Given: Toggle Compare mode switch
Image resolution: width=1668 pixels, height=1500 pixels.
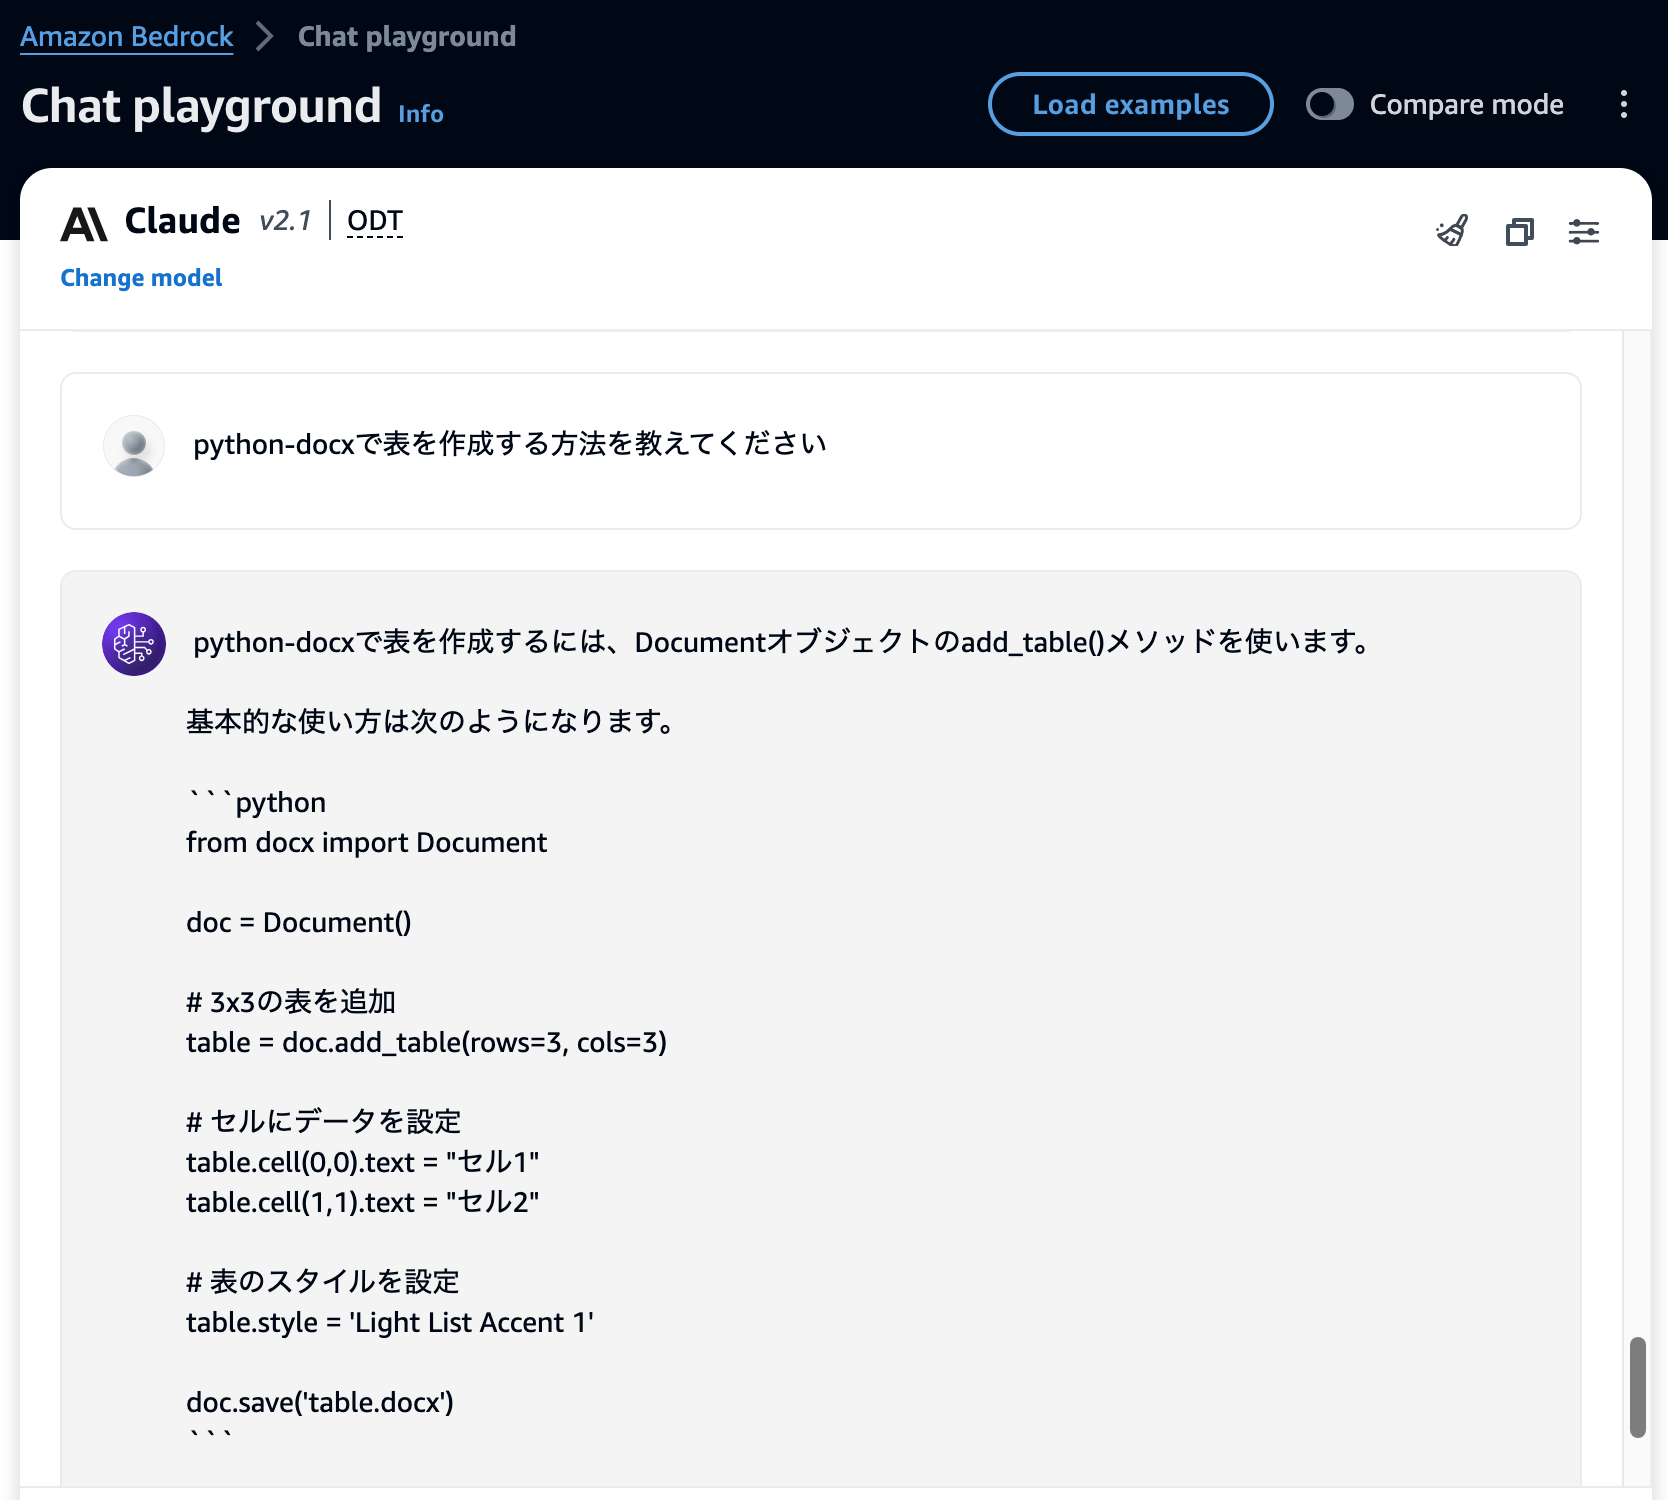Looking at the screenshot, I should click(1330, 104).
